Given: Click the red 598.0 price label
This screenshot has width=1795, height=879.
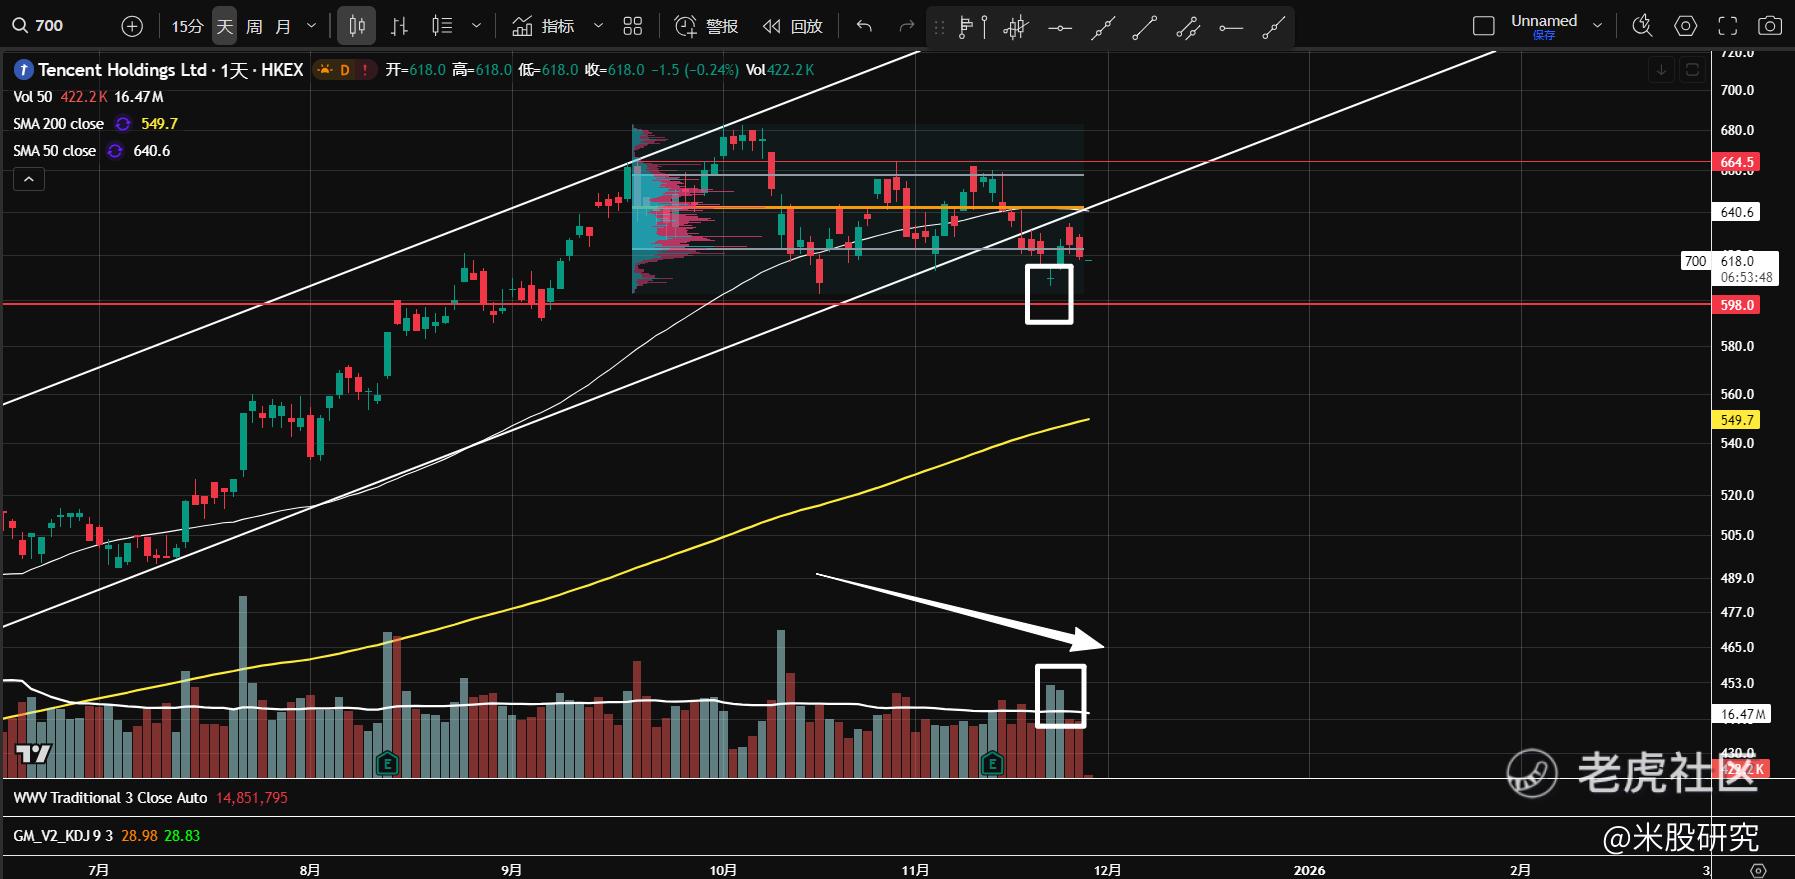Looking at the screenshot, I should pyautogui.click(x=1737, y=305).
